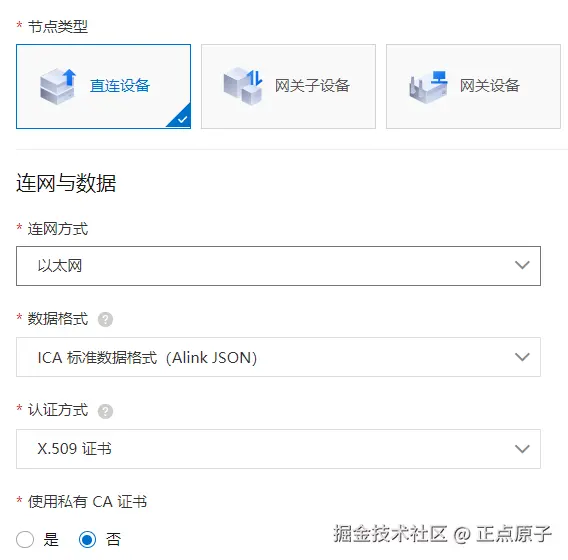Click the 直连设备 stacked box icon

point(58,87)
